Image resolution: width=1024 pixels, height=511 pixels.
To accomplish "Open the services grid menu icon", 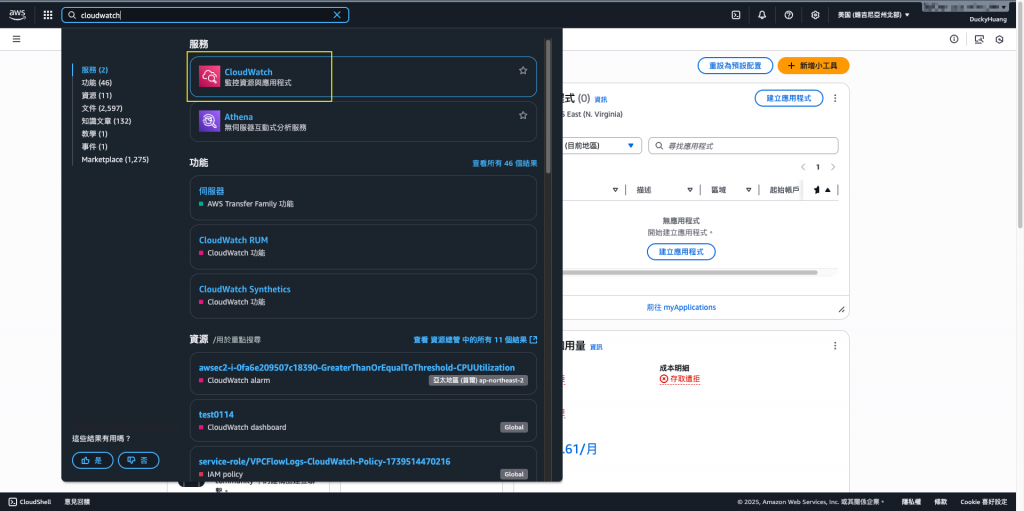I will [48, 15].
